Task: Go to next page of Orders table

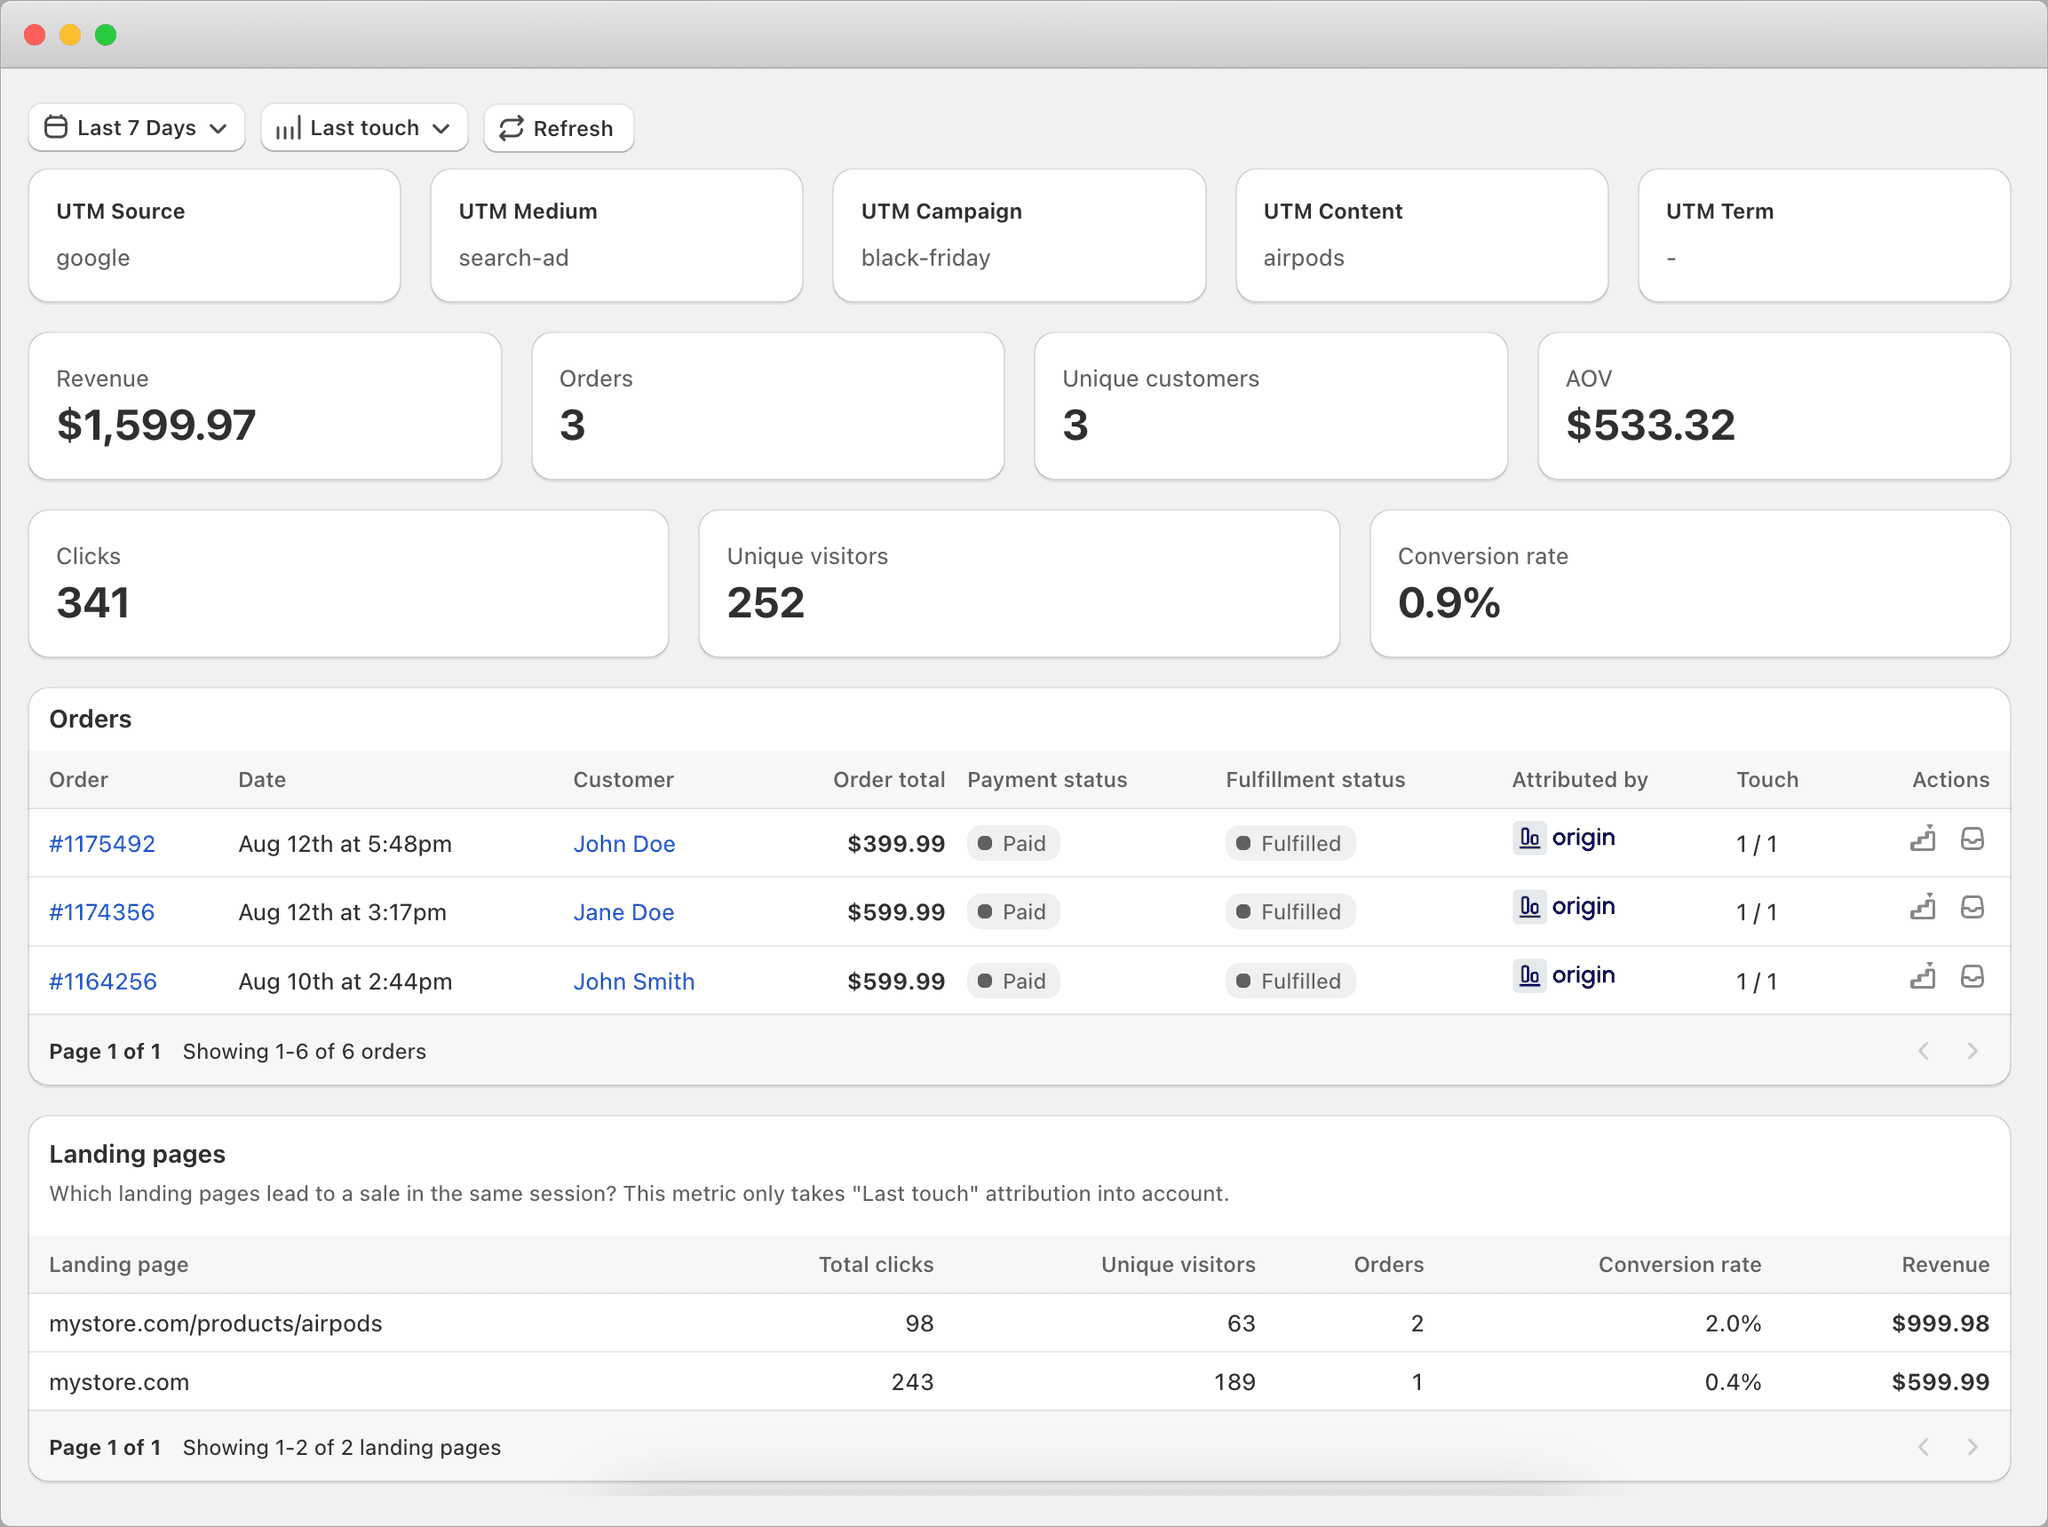Action: pos(1972,1051)
